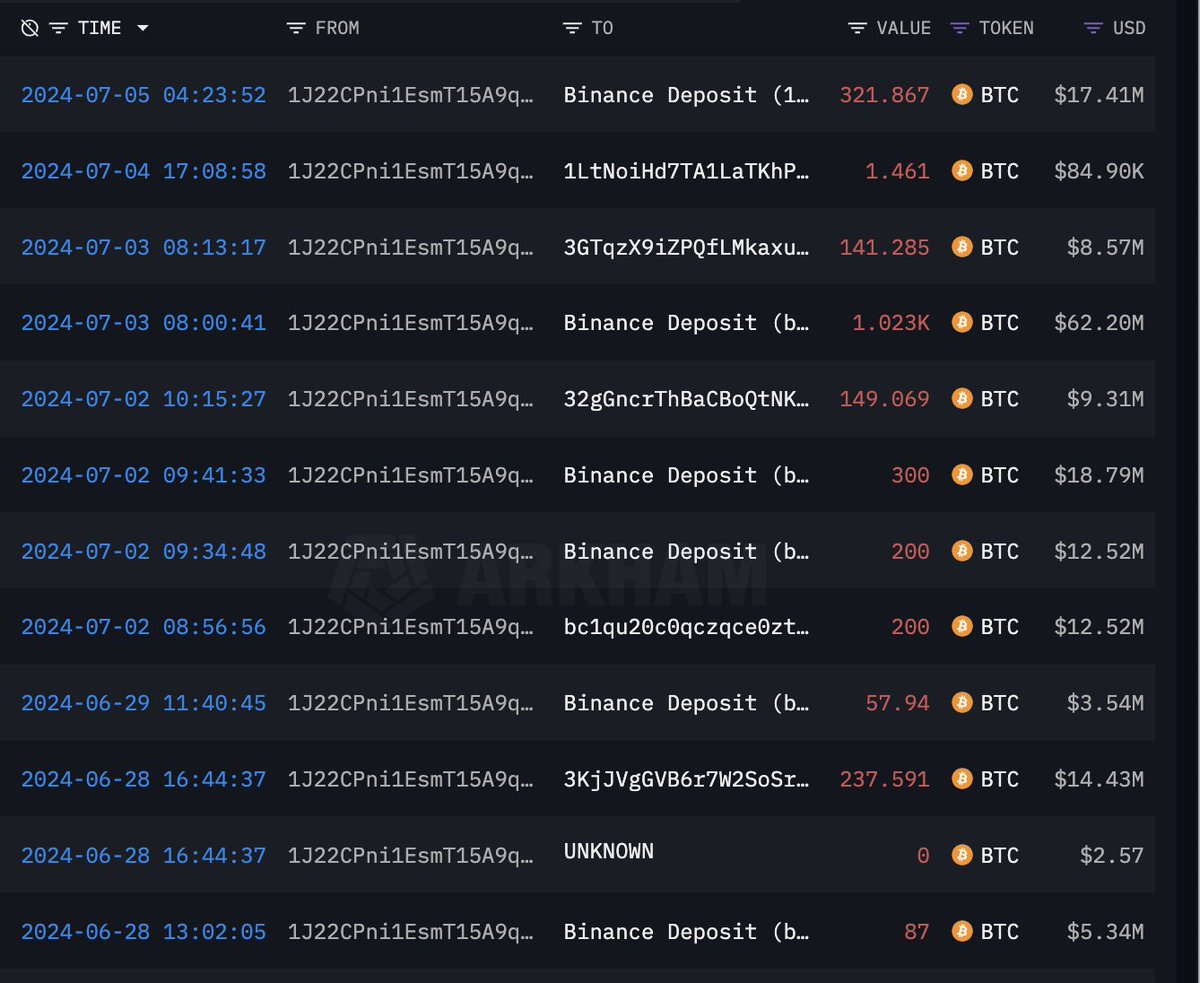
Task: Click the BTC icon beside the UNKNOWN transaction
Action: tap(961, 855)
